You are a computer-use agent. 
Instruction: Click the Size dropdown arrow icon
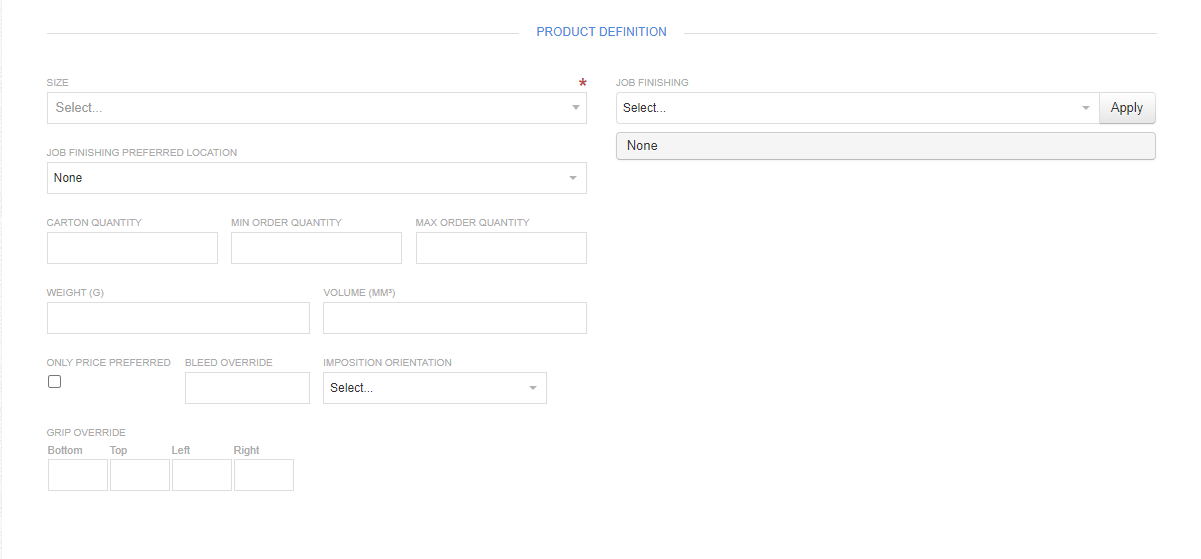(576, 108)
